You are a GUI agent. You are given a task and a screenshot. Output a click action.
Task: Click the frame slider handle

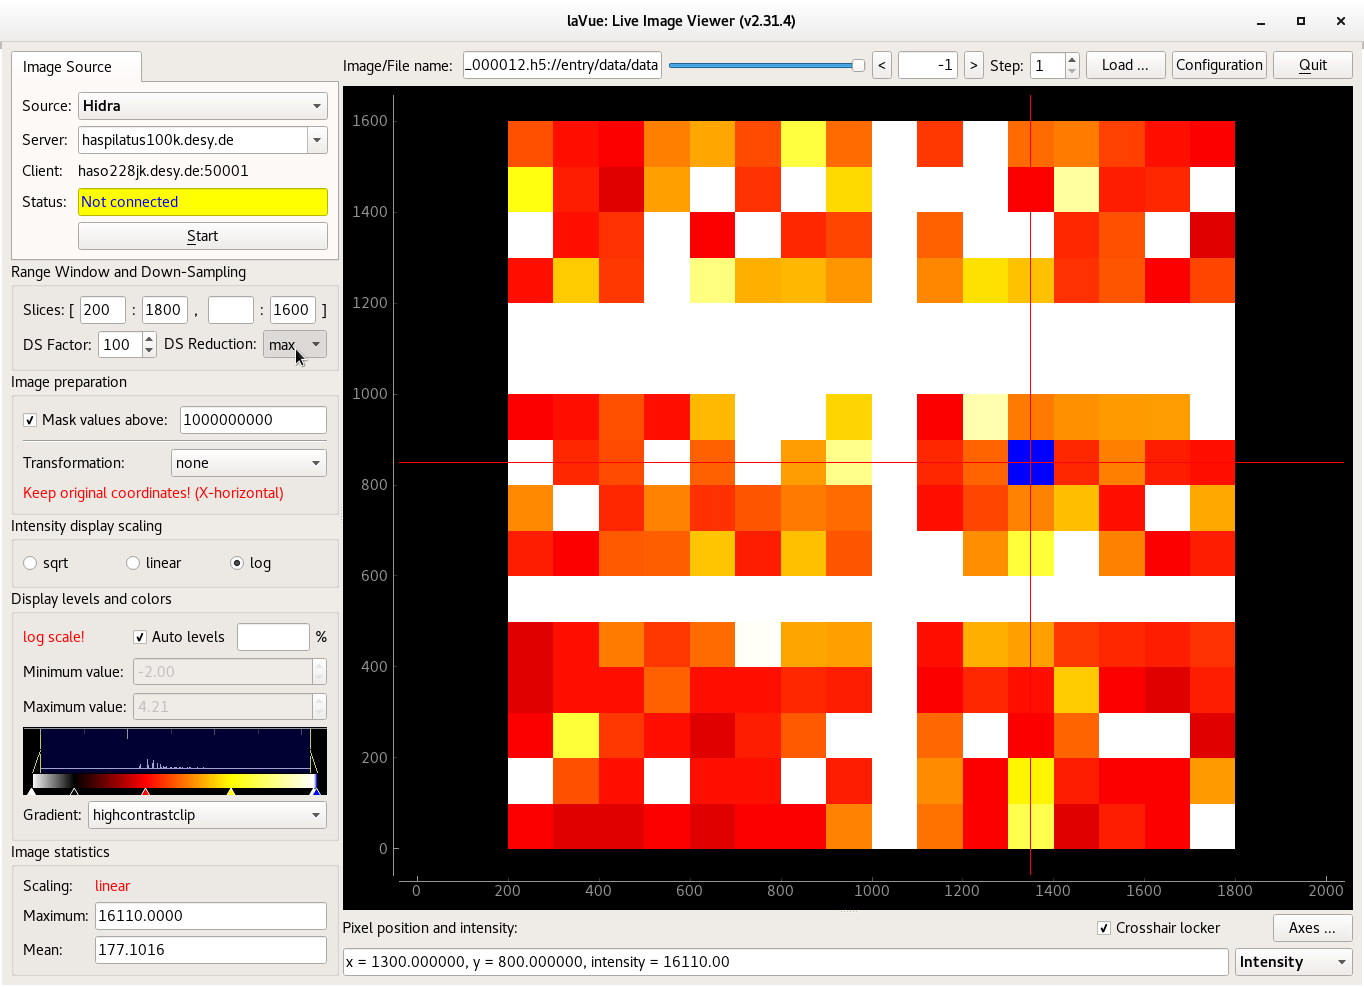858,65
